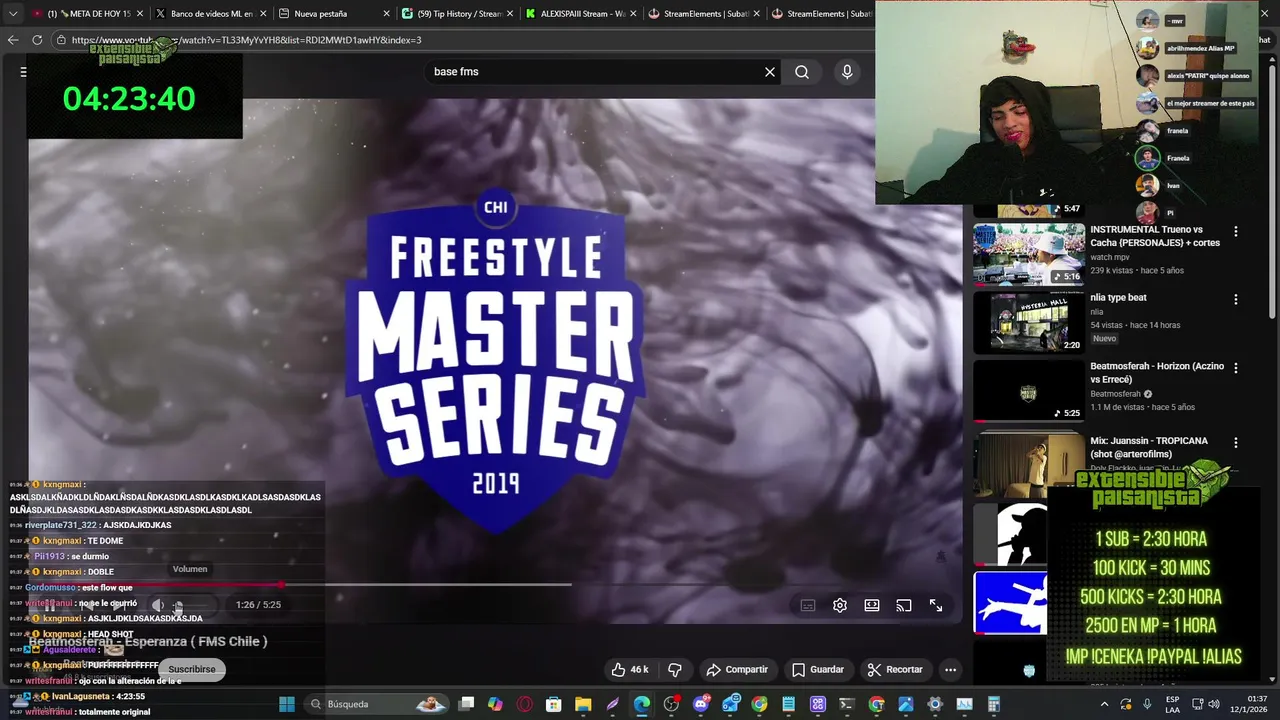Open the system volume icon in the tray
This screenshot has height=720, width=1280.
click(1214, 704)
